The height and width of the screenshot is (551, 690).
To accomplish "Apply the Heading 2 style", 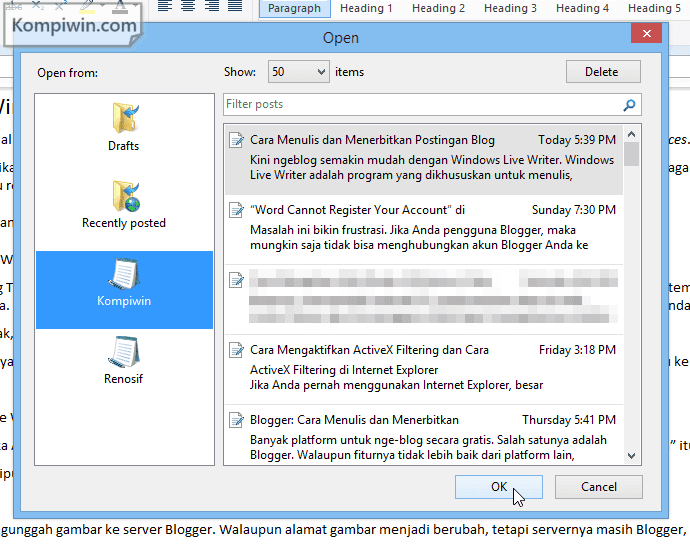I will 438,8.
